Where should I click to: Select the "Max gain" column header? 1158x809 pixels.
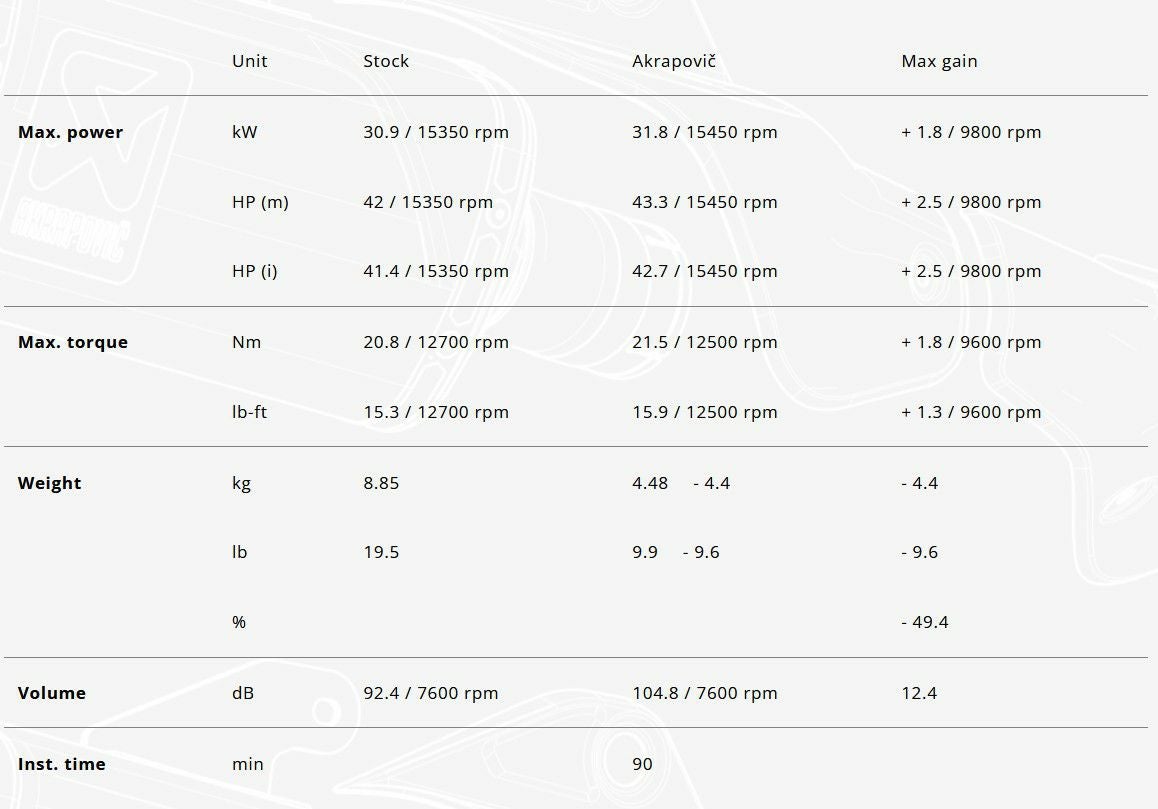click(x=939, y=61)
